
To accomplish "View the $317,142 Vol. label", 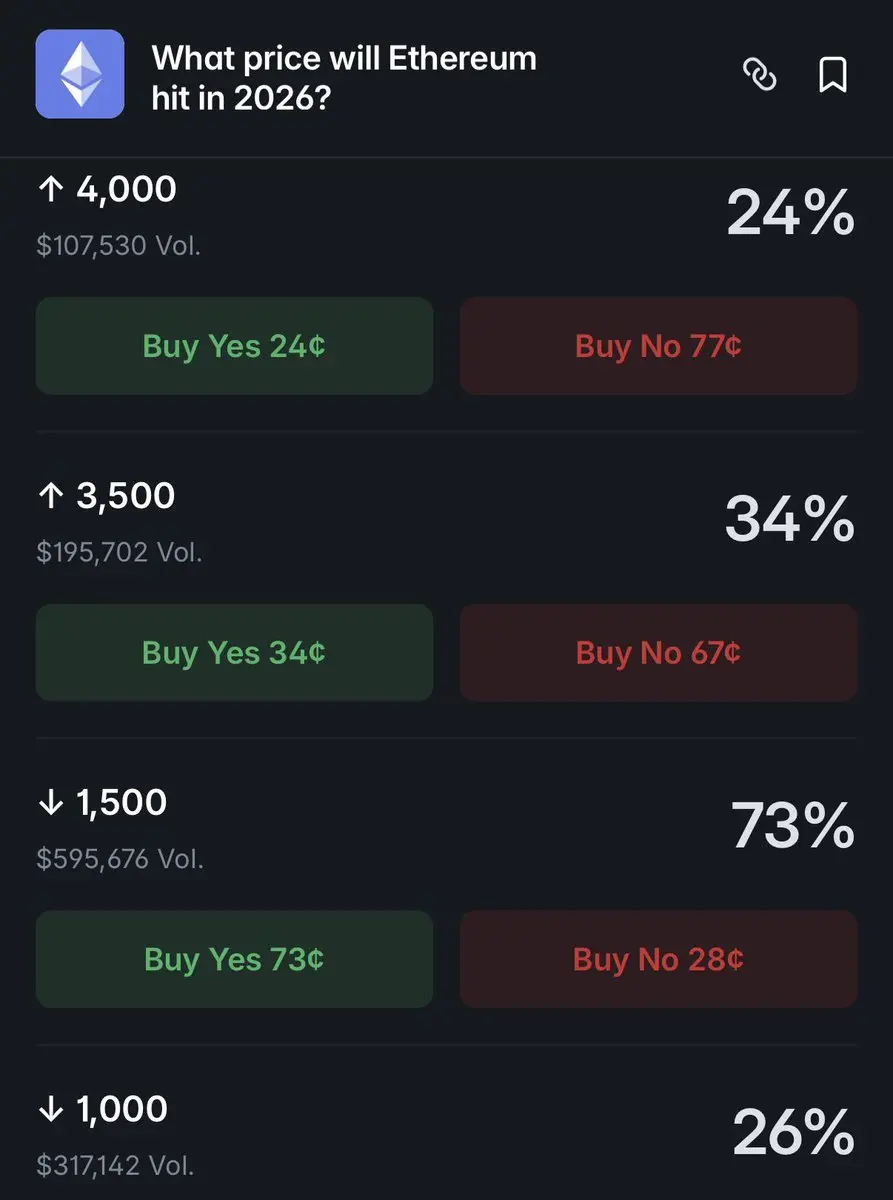I will tap(116, 1166).
